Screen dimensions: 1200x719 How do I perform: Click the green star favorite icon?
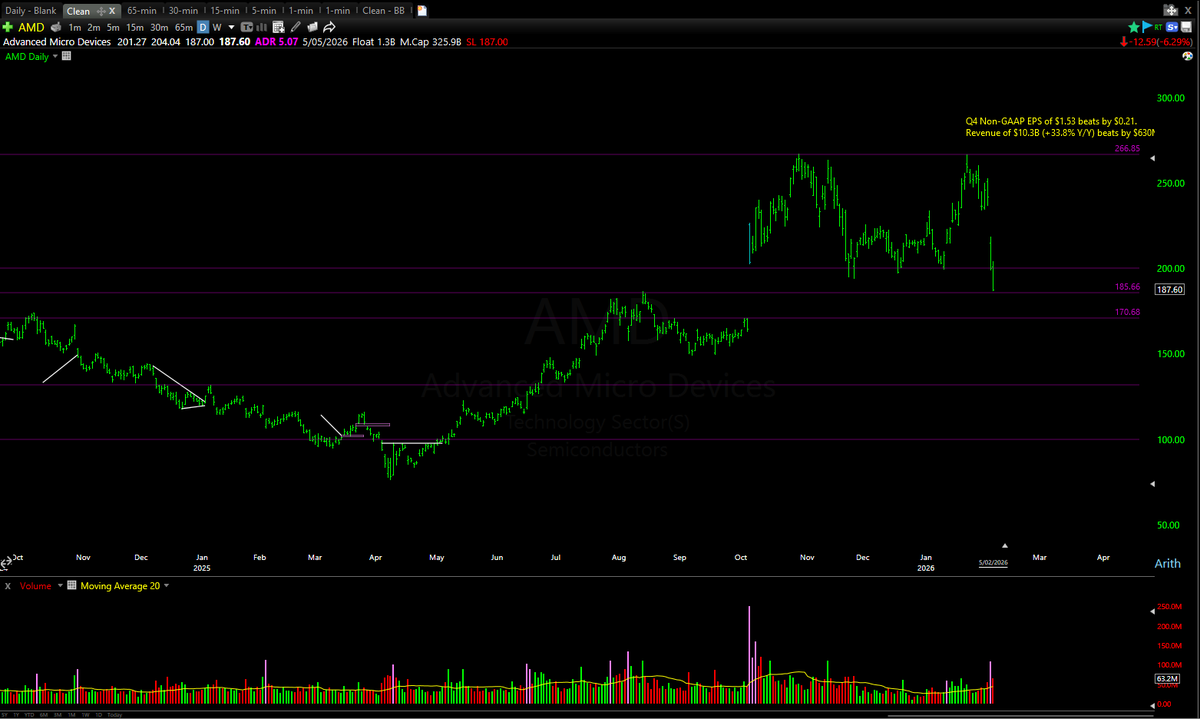click(x=1134, y=27)
